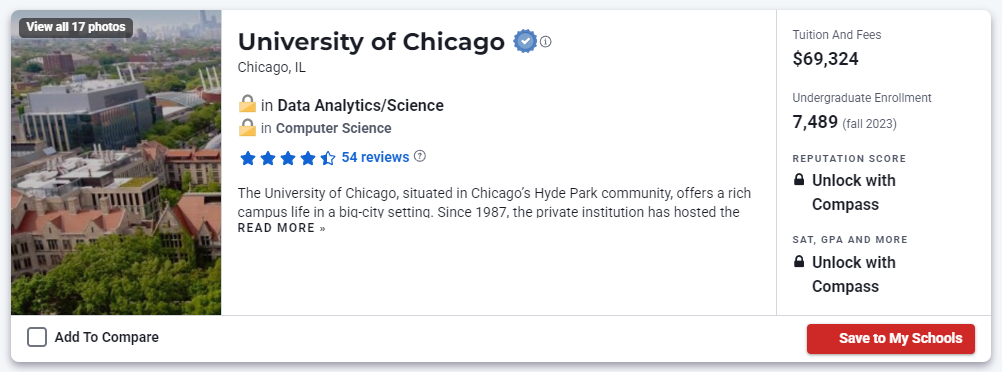Screen dimensions: 1002x372
Task: Click the lock icon next to Computer Science
Action: pyautogui.click(x=247, y=128)
